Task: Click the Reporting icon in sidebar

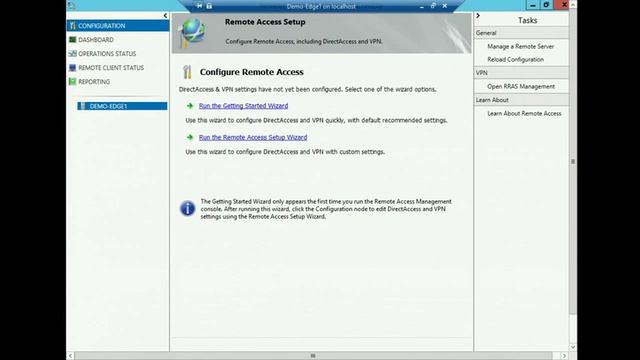Action: tap(72, 82)
